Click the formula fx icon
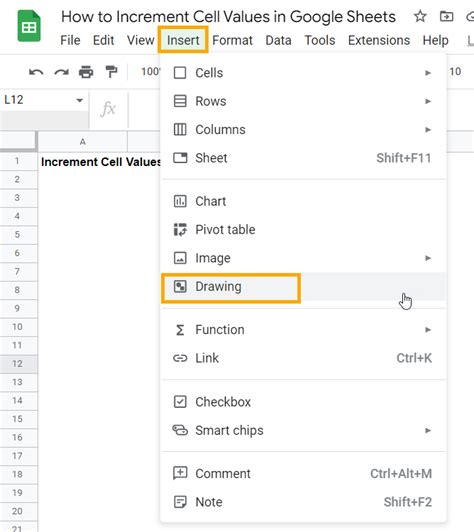Screen dimensions: 474x532 [x=108, y=109]
